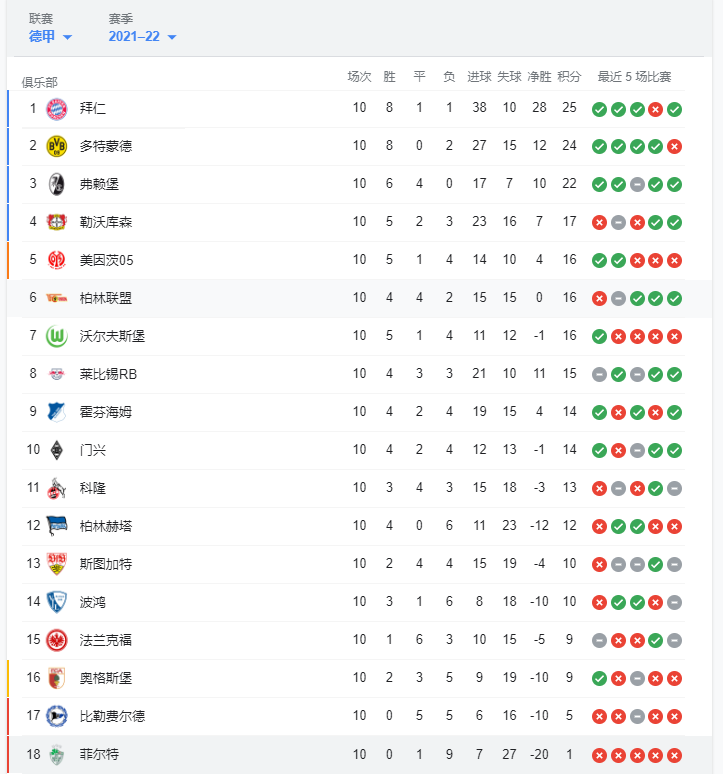Open the 勒沃库森 team link
723x774 pixels.
tap(106, 222)
